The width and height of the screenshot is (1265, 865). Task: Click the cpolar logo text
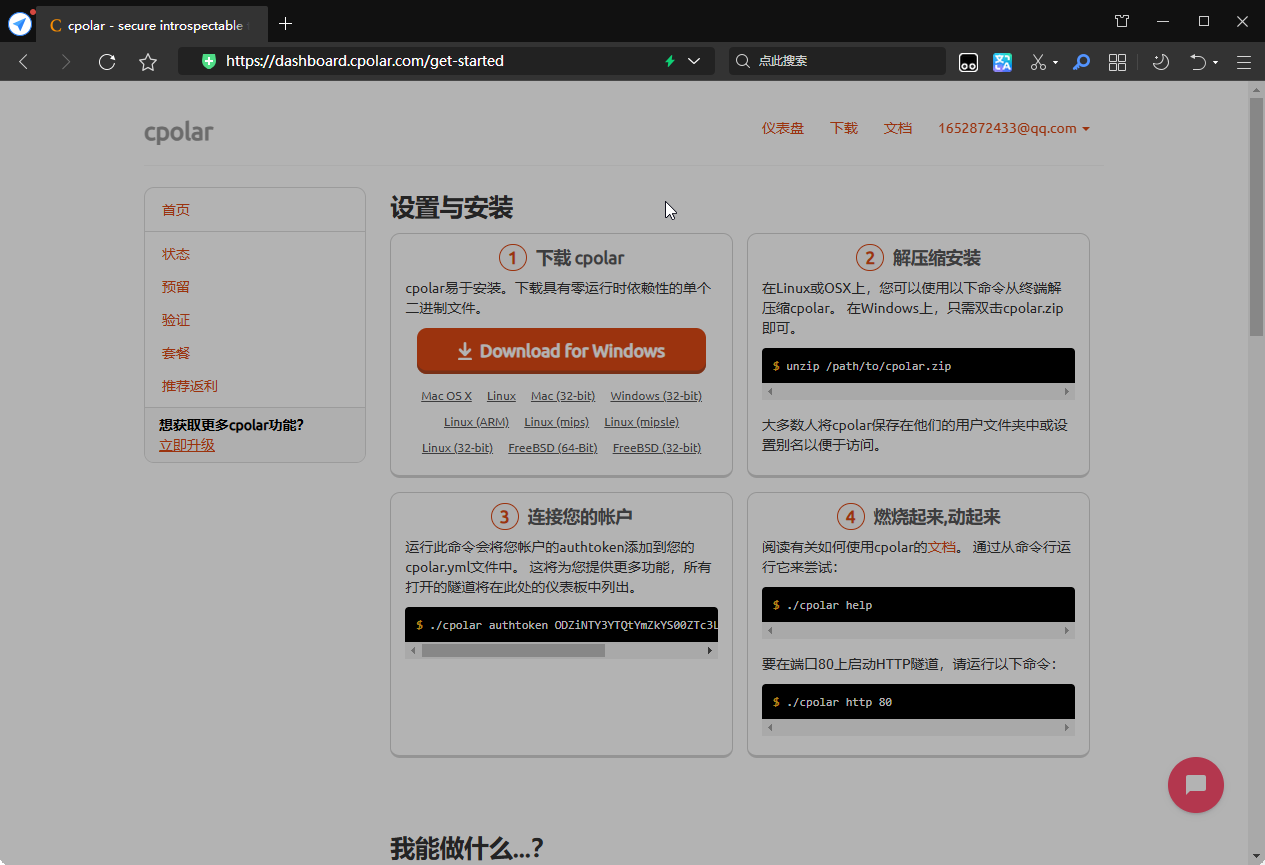click(178, 131)
